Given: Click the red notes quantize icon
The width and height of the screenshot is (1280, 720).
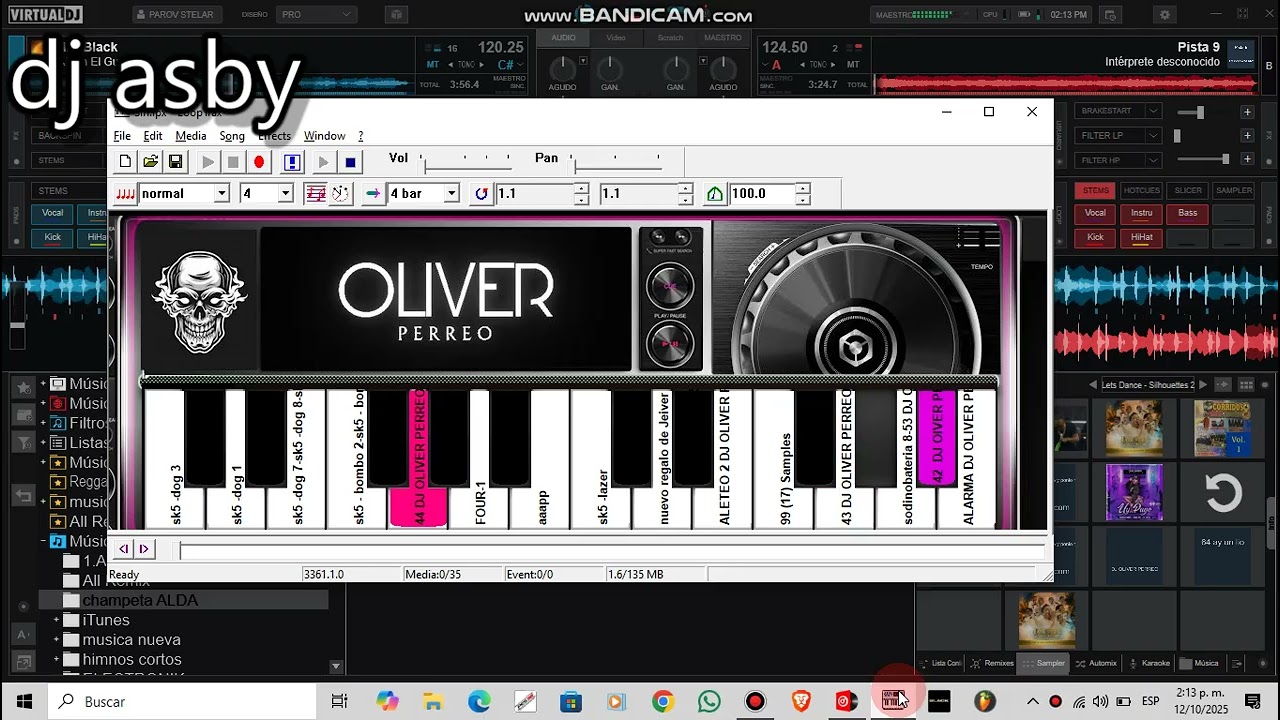Looking at the screenshot, I should click(125, 193).
